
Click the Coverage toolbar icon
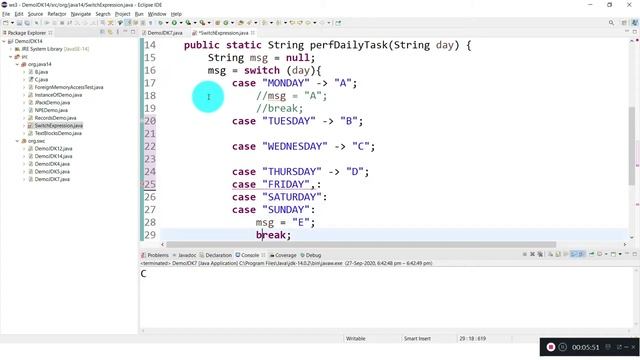[188, 23]
